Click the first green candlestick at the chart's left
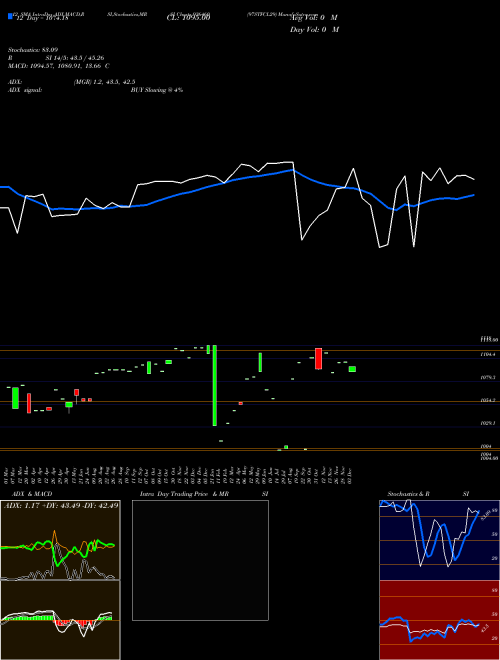The width and height of the screenshot is (500, 660). pyautogui.click(x=15, y=398)
